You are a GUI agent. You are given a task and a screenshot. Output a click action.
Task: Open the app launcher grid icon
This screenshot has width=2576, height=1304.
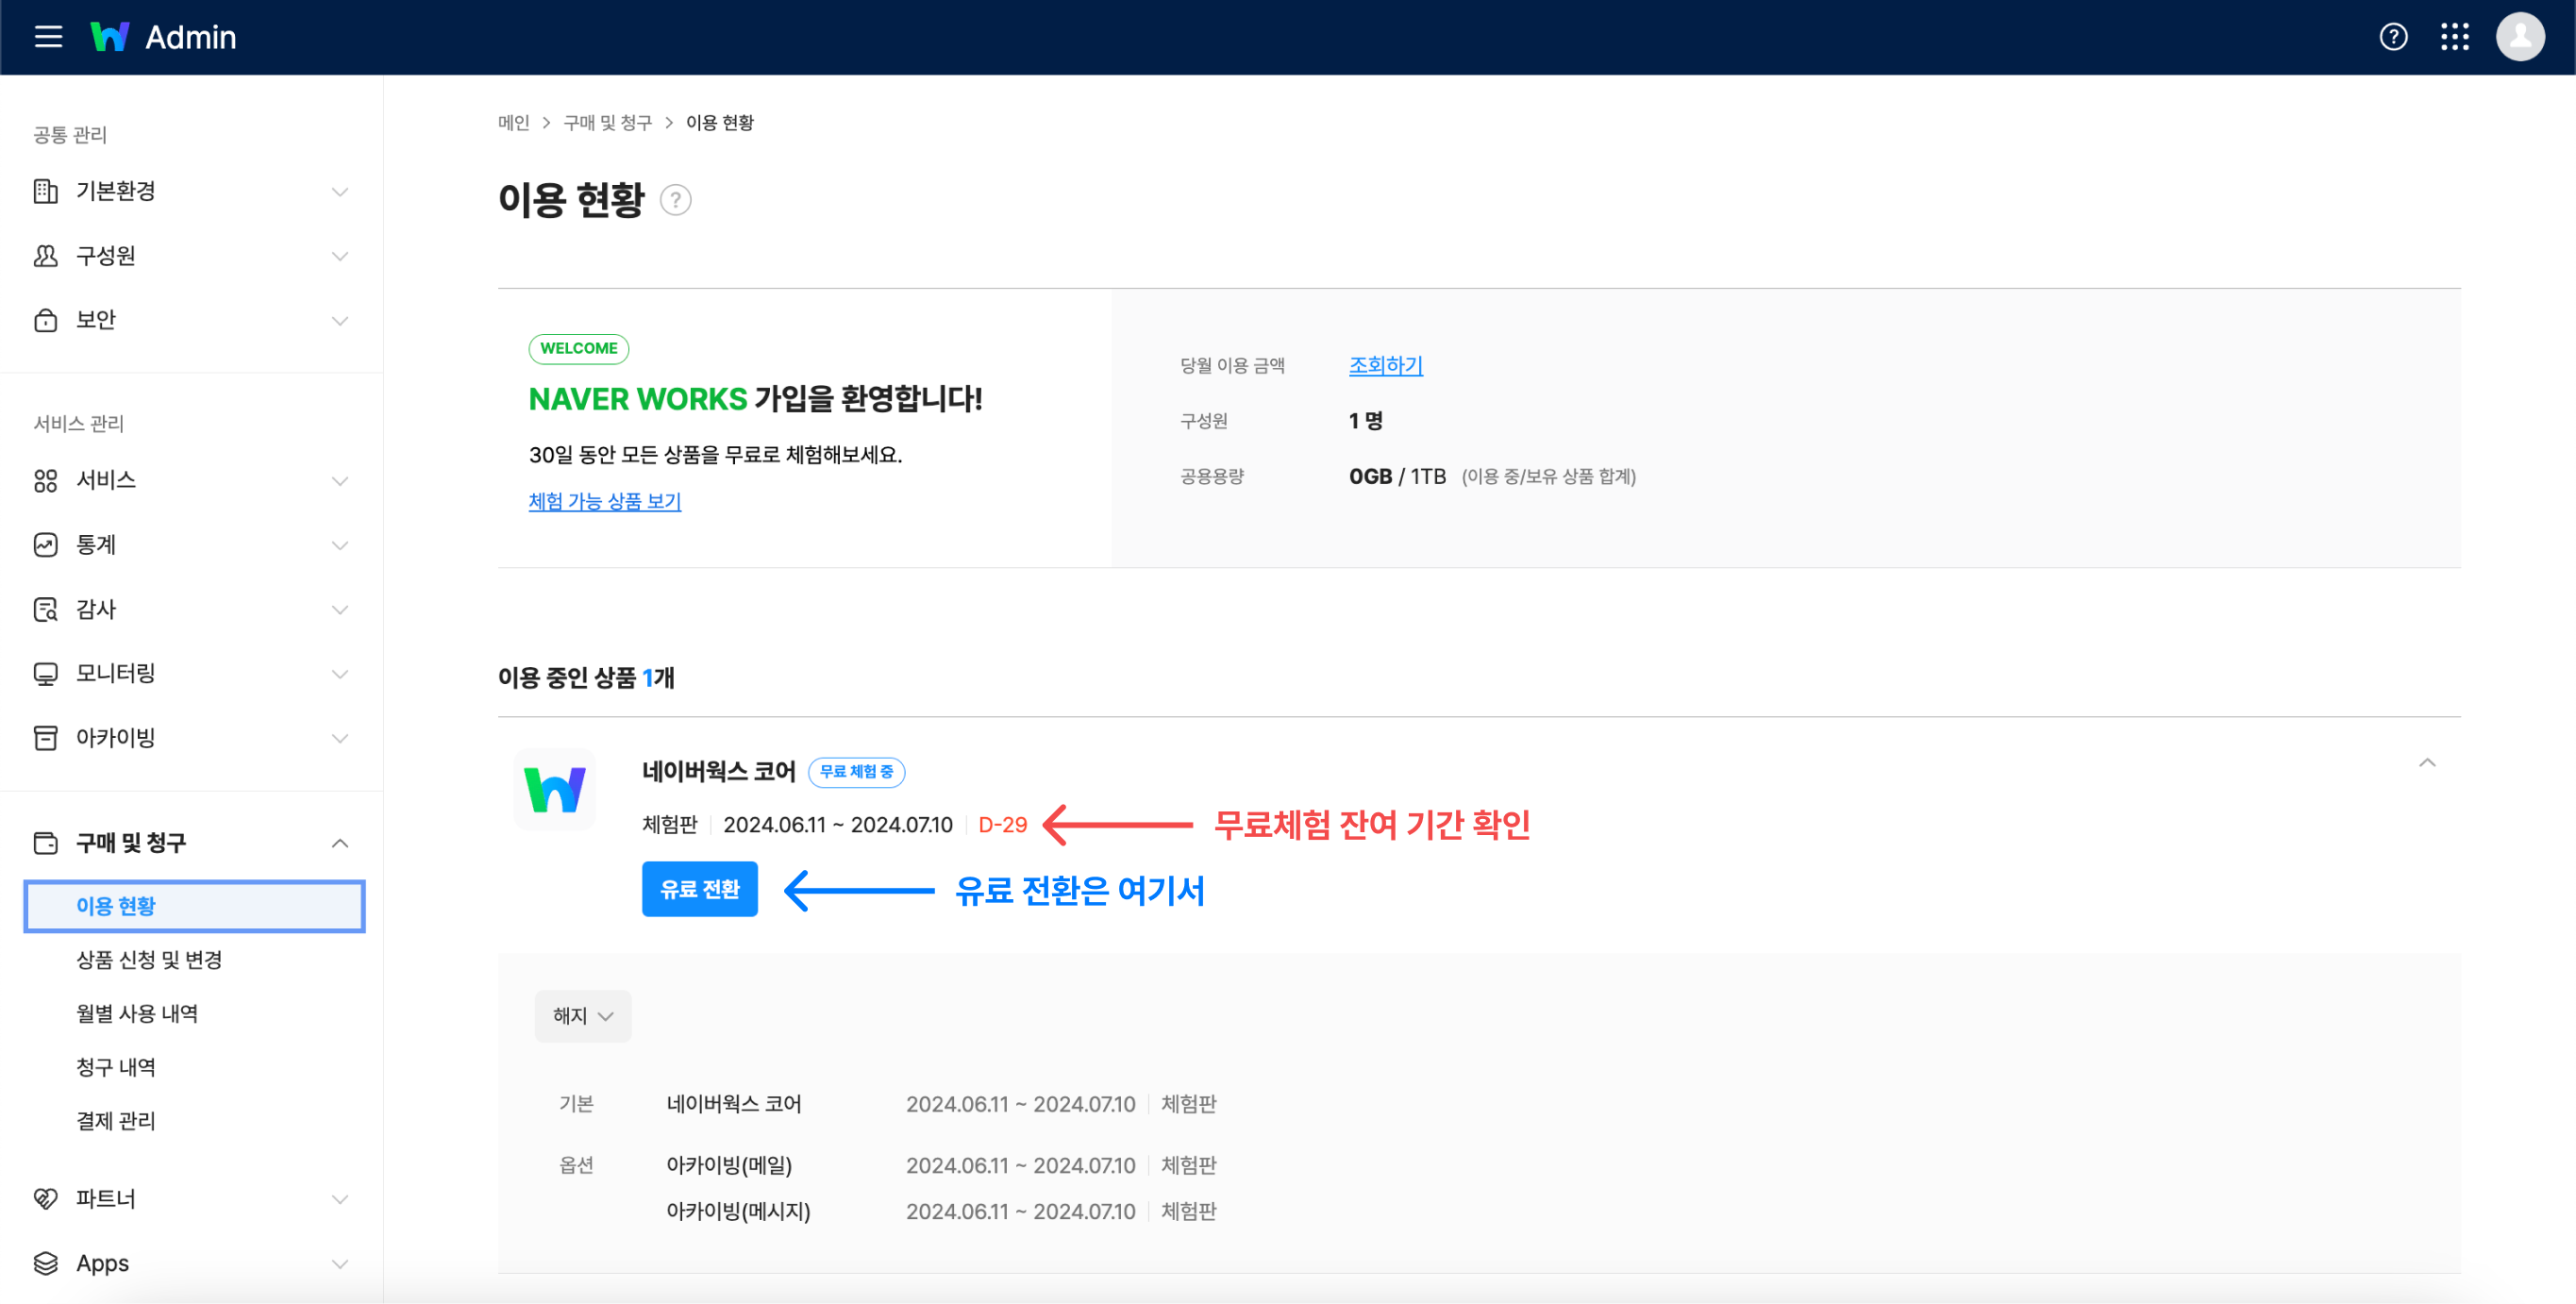coord(2456,37)
